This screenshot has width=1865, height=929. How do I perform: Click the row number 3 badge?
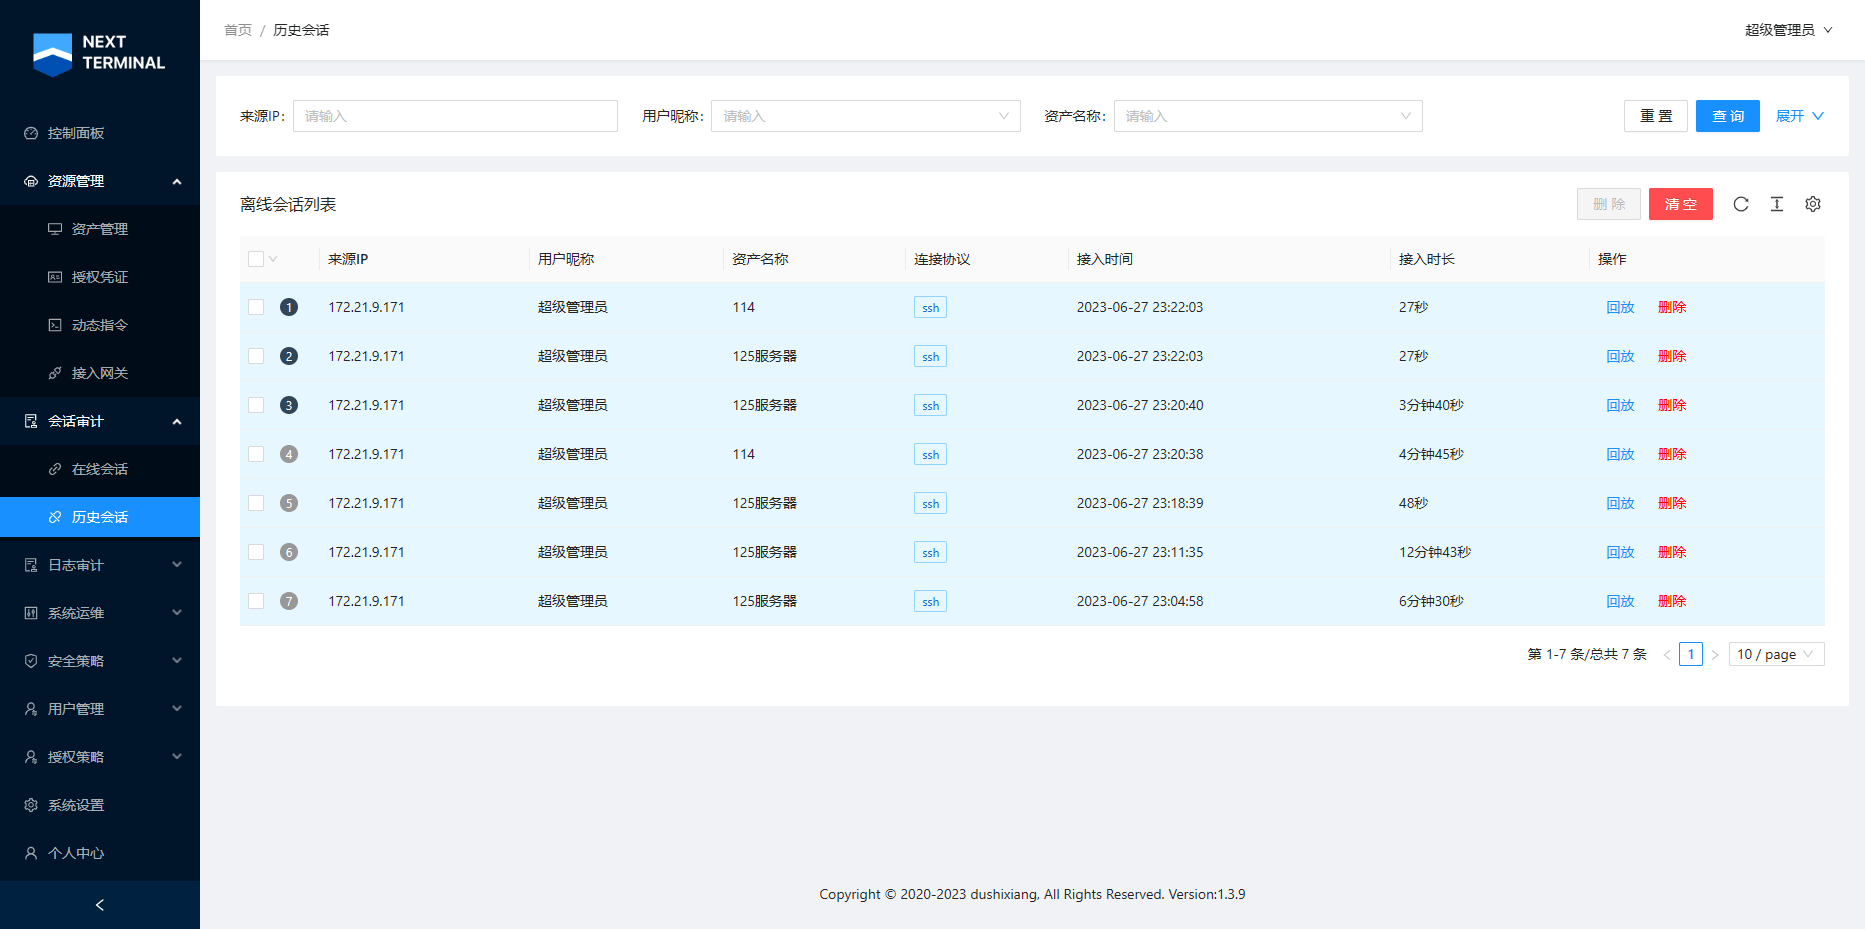[289, 405]
